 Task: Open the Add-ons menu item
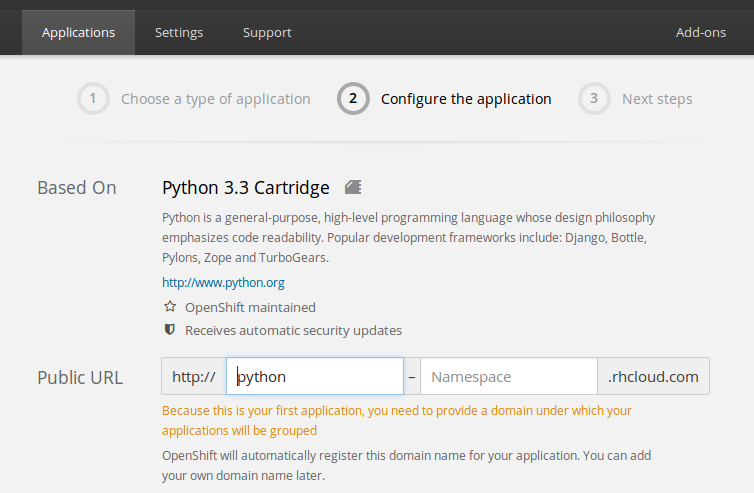[701, 32]
